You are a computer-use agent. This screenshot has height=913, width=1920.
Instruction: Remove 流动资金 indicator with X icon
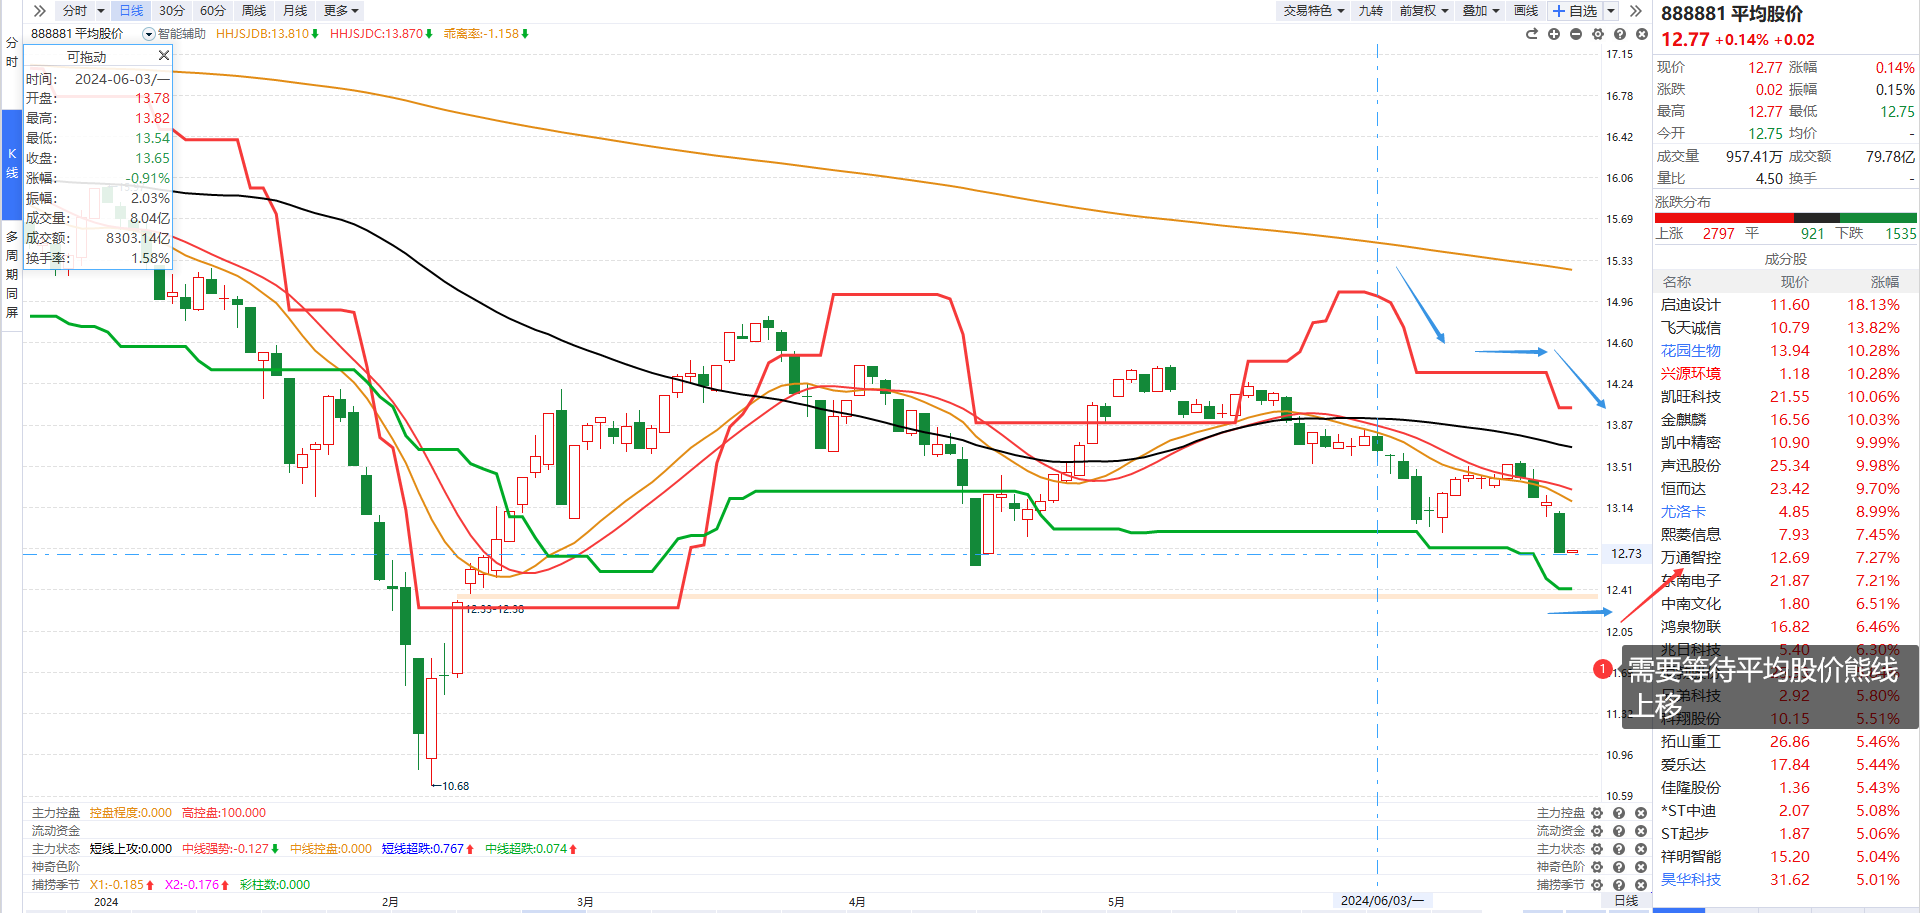pyautogui.click(x=1641, y=831)
